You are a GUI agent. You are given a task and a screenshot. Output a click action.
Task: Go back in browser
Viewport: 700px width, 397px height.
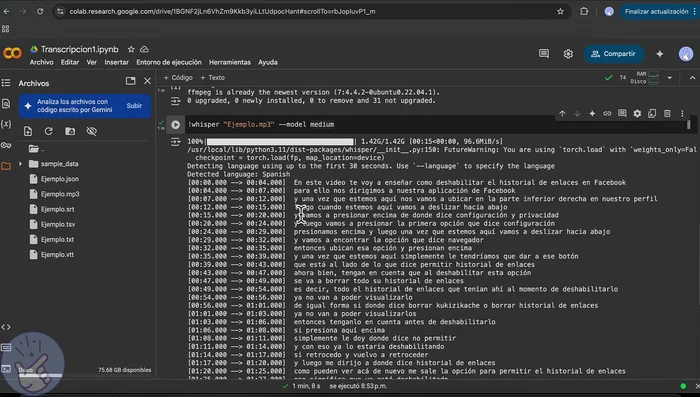[x=6, y=12]
